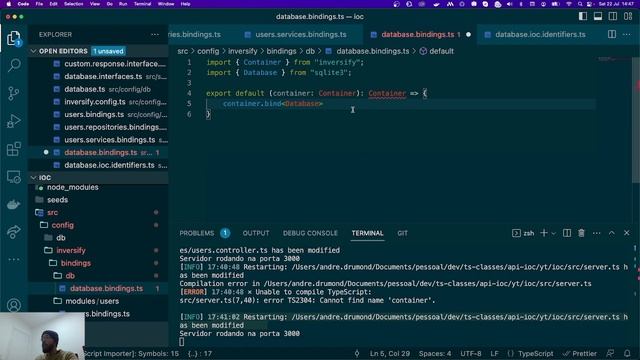This screenshot has width=640, height=360.
Task: Split the terminal pane
Action: pos(567,233)
